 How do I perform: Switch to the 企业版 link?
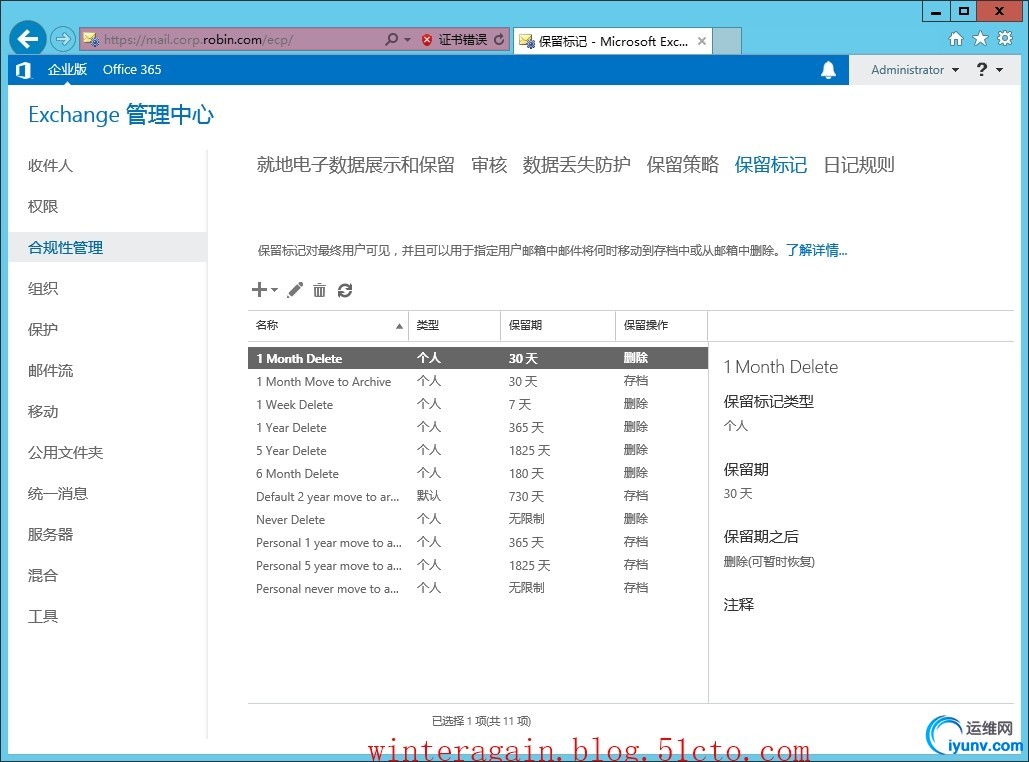pyautogui.click(x=67, y=70)
